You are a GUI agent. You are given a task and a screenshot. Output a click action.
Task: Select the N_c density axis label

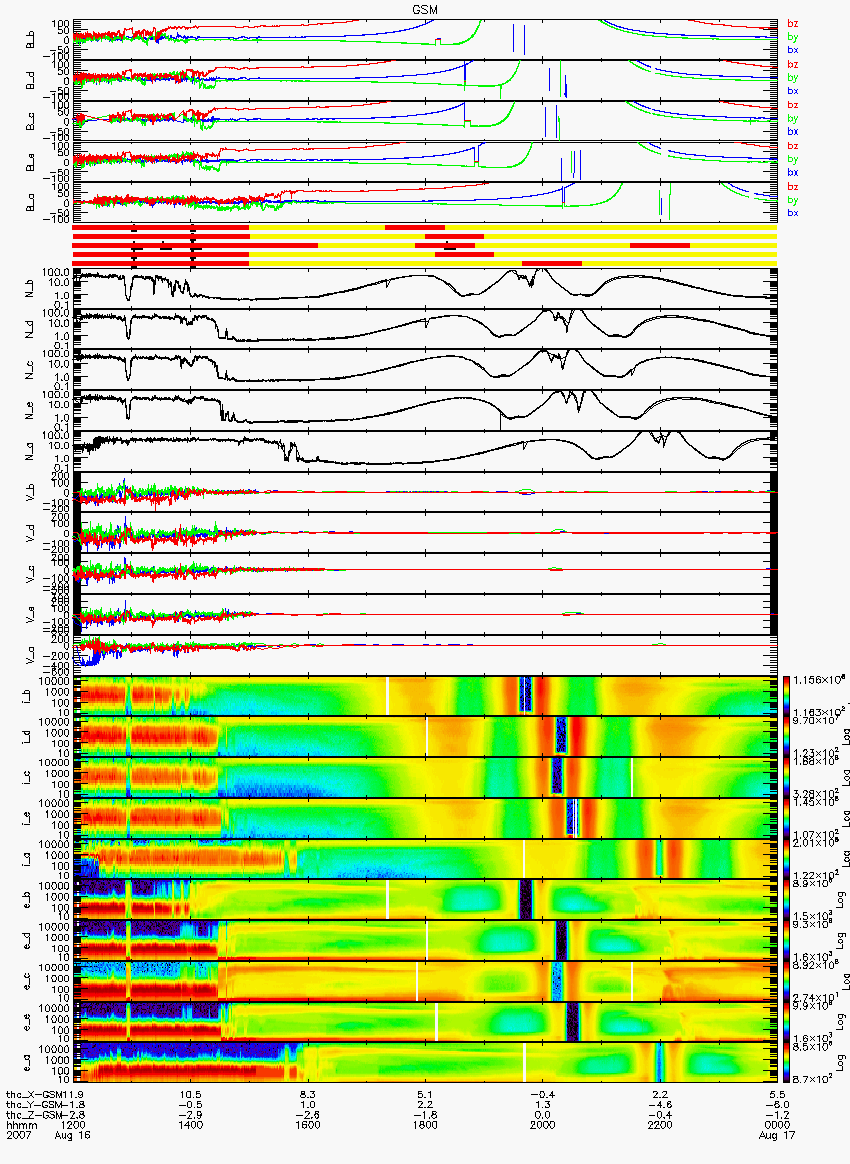pos(31,370)
